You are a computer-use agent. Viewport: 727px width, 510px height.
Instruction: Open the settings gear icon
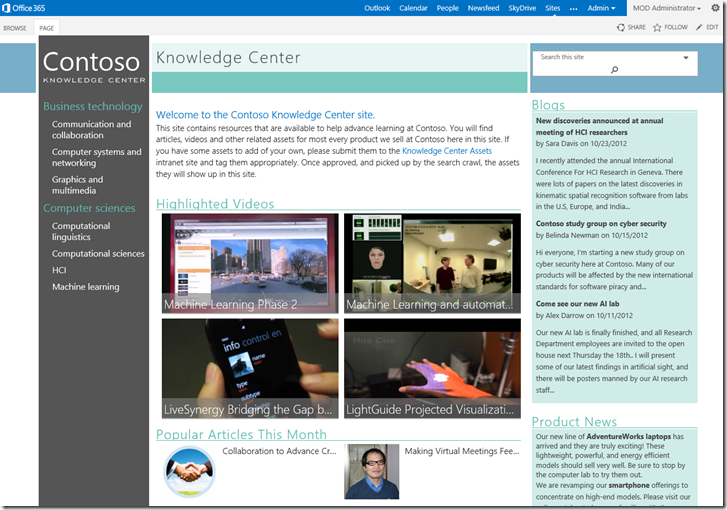click(715, 8)
